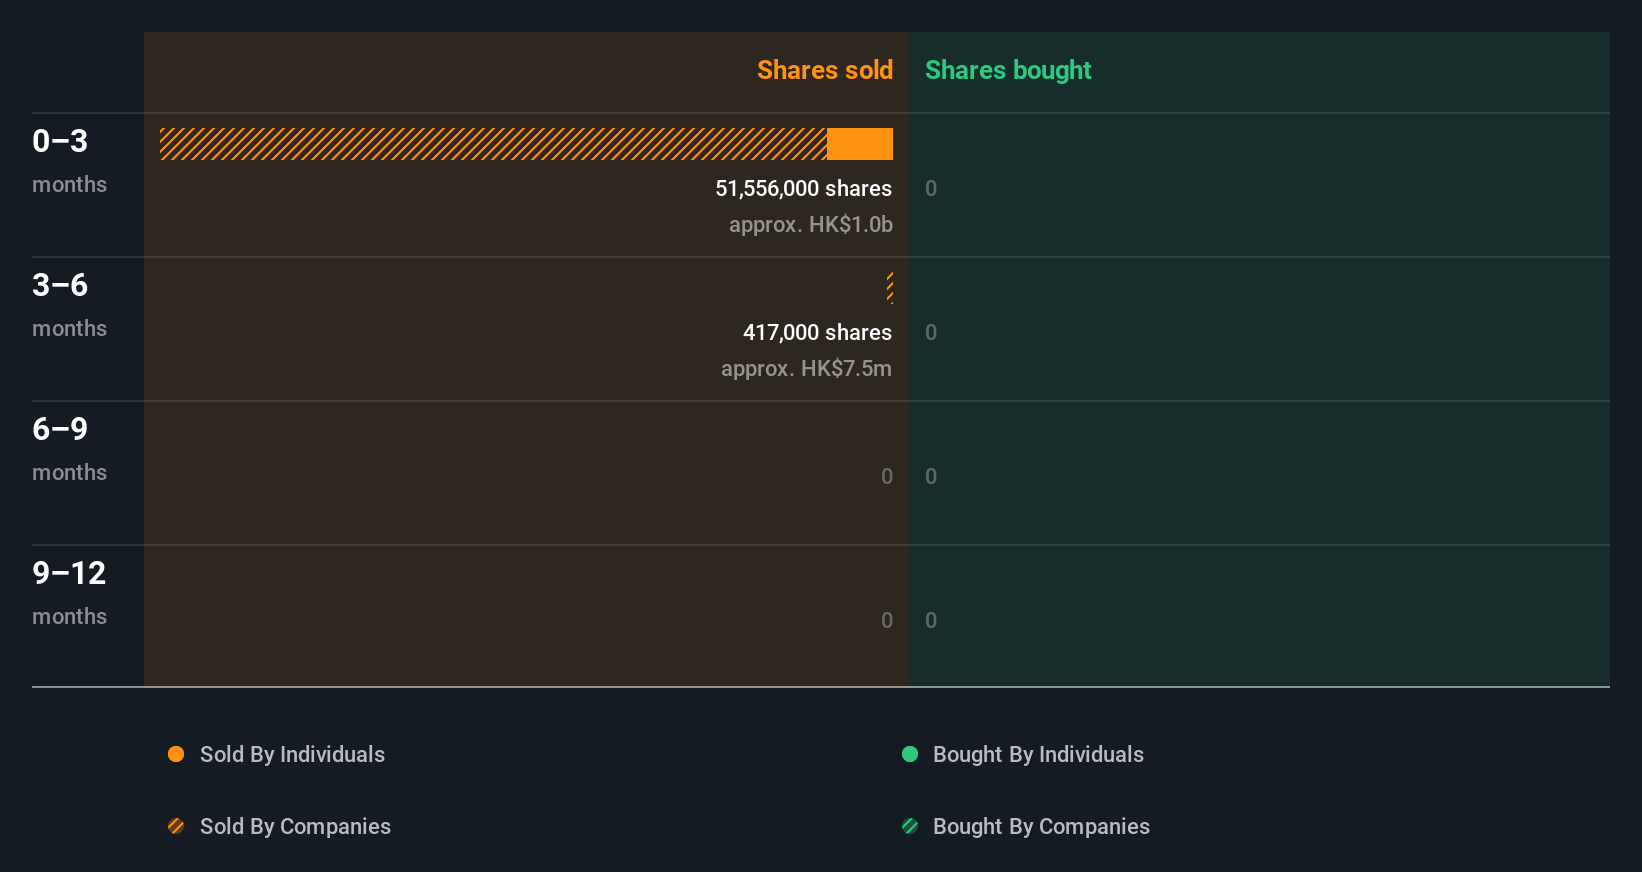Click the bought 0 value in 9–12 months row

coord(931,621)
